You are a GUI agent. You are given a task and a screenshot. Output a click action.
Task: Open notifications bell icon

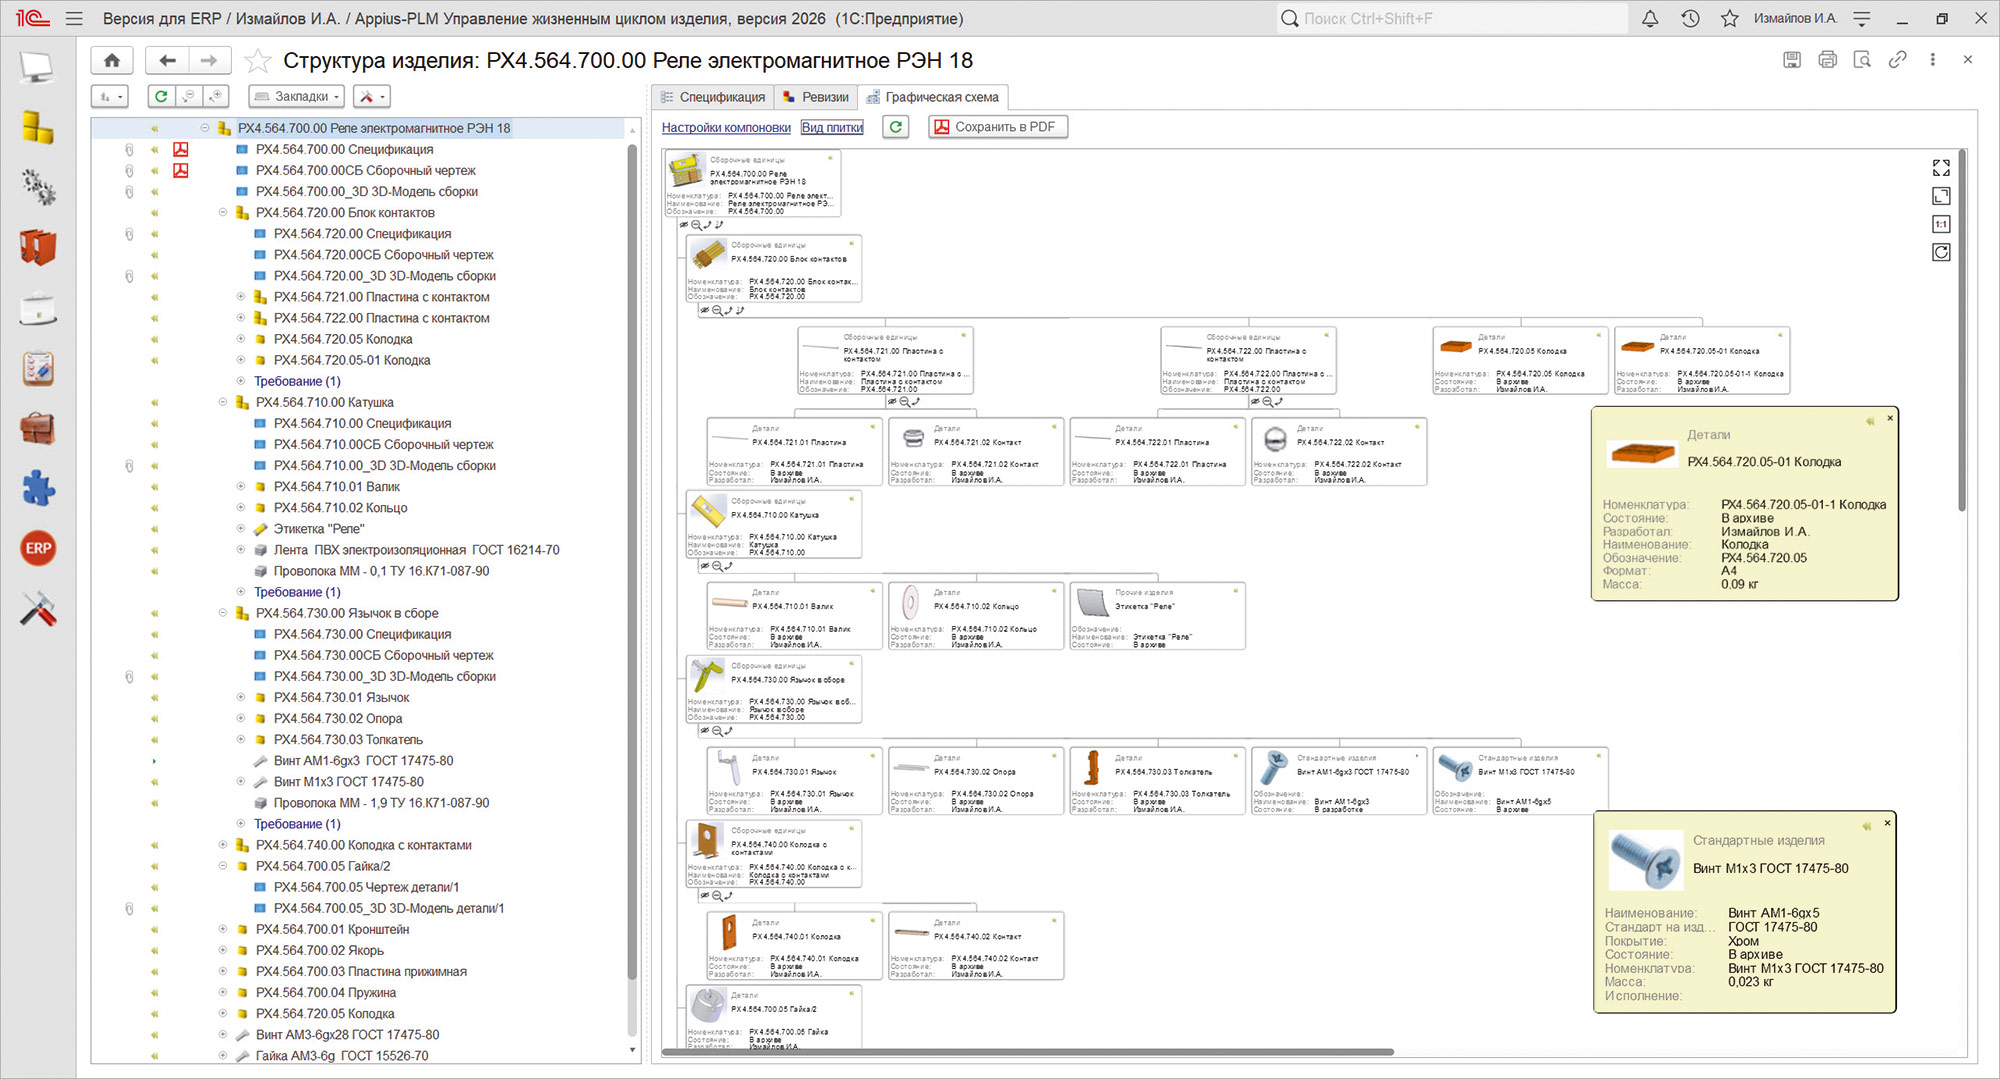tap(1650, 18)
